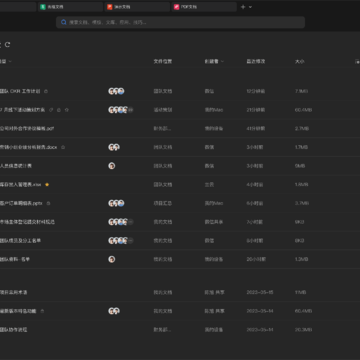Click the icon after the 2022-05-14 60.4MB file name

pyautogui.click(x=42, y=311)
